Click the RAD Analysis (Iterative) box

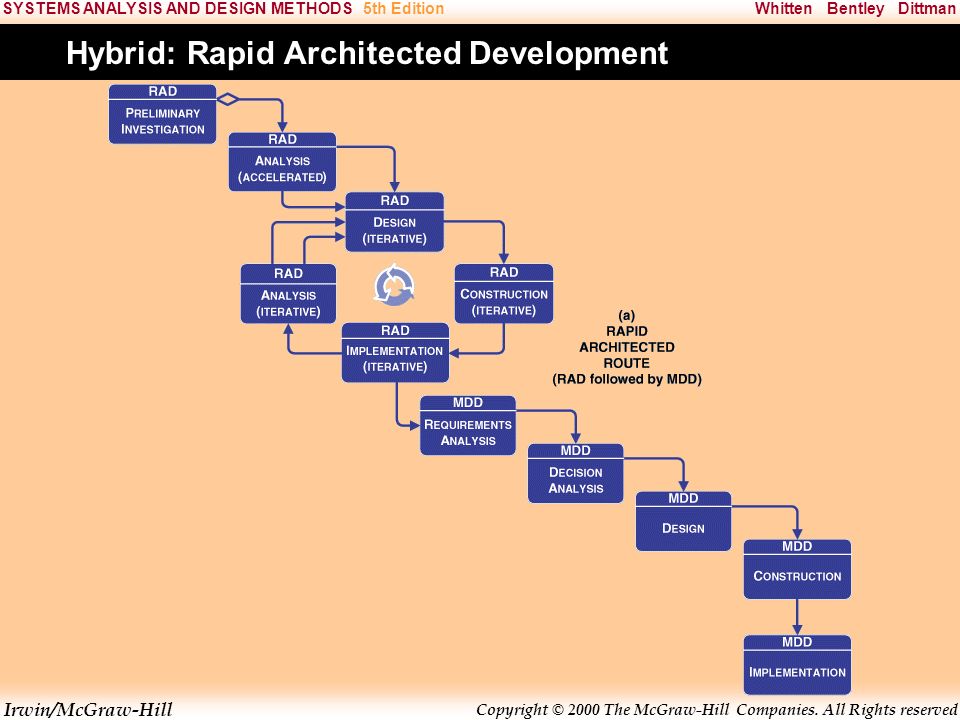click(x=288, y=294)
